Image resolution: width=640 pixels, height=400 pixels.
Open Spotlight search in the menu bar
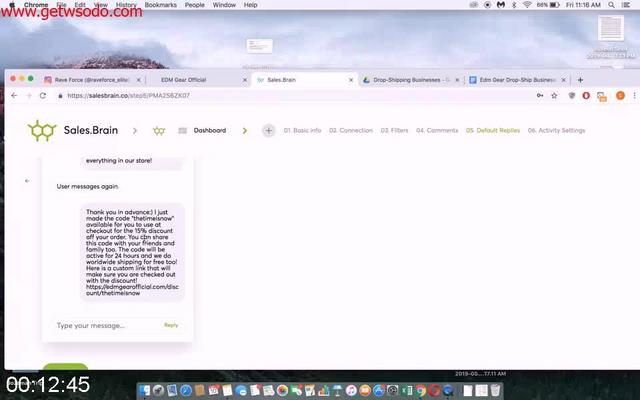tap(611, 5)
